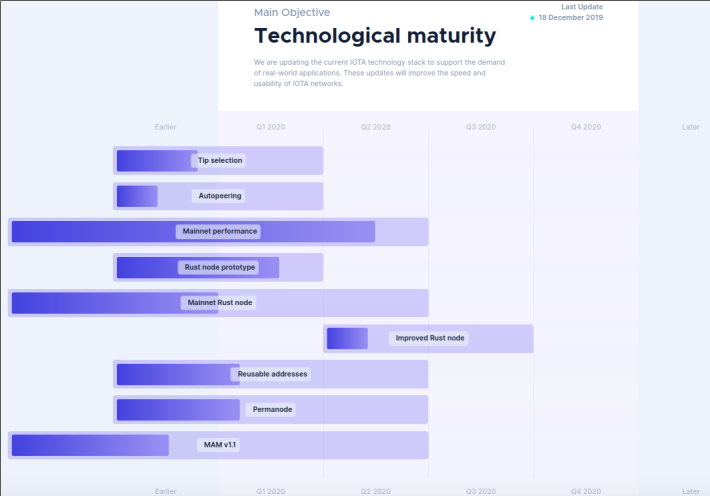Click the Q4 2020 top column header
710x496 pixels.
586,127
